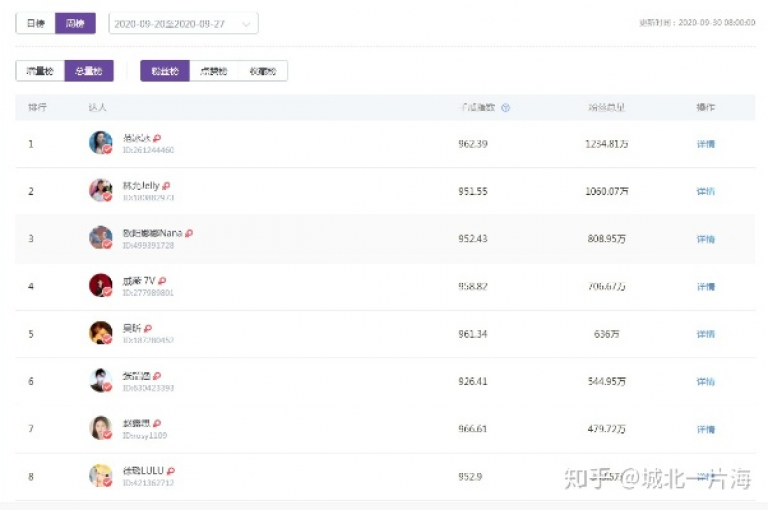Open avatar of rank 6 creator
Screen dimensions: 768x510
click(101, 380)
